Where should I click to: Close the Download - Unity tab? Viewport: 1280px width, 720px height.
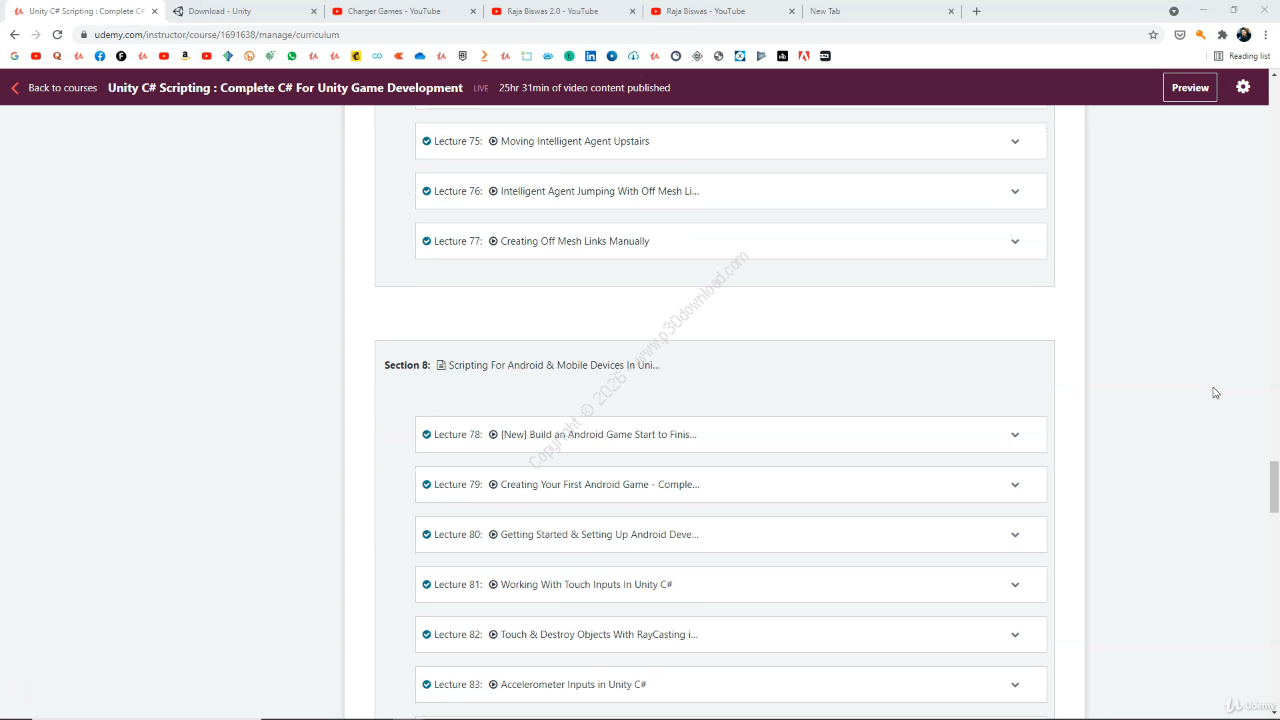click(314, 11)
